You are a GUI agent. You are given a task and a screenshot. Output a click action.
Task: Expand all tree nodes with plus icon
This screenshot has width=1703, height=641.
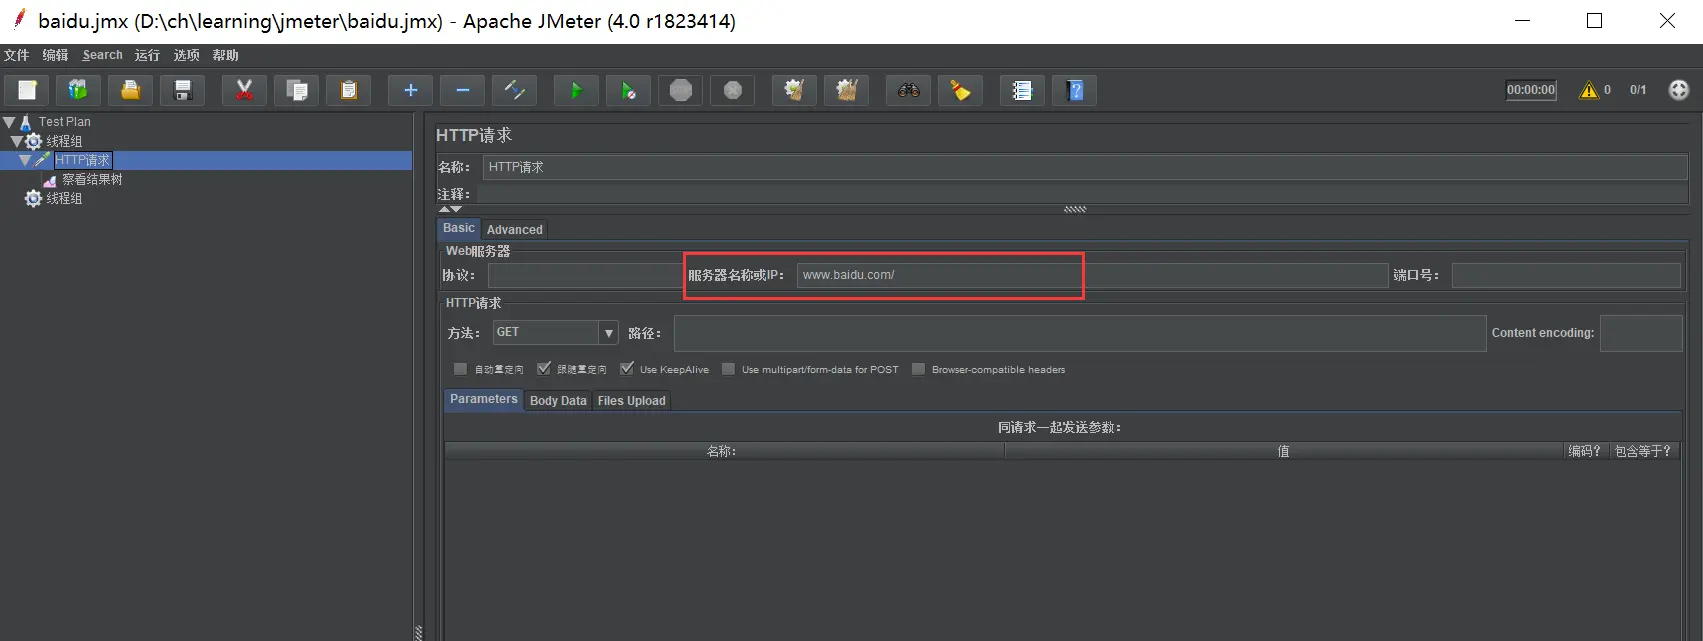[410, 90]
